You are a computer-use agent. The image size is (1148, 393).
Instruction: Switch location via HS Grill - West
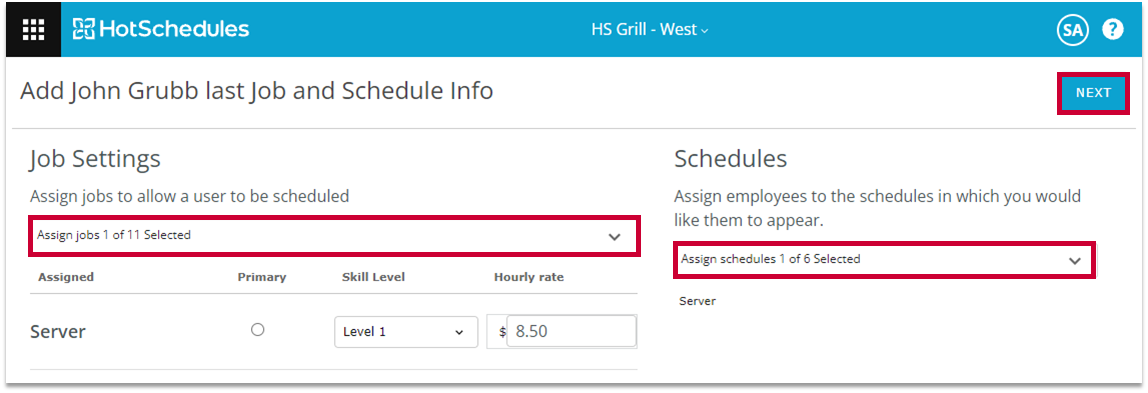pos(650,30)
